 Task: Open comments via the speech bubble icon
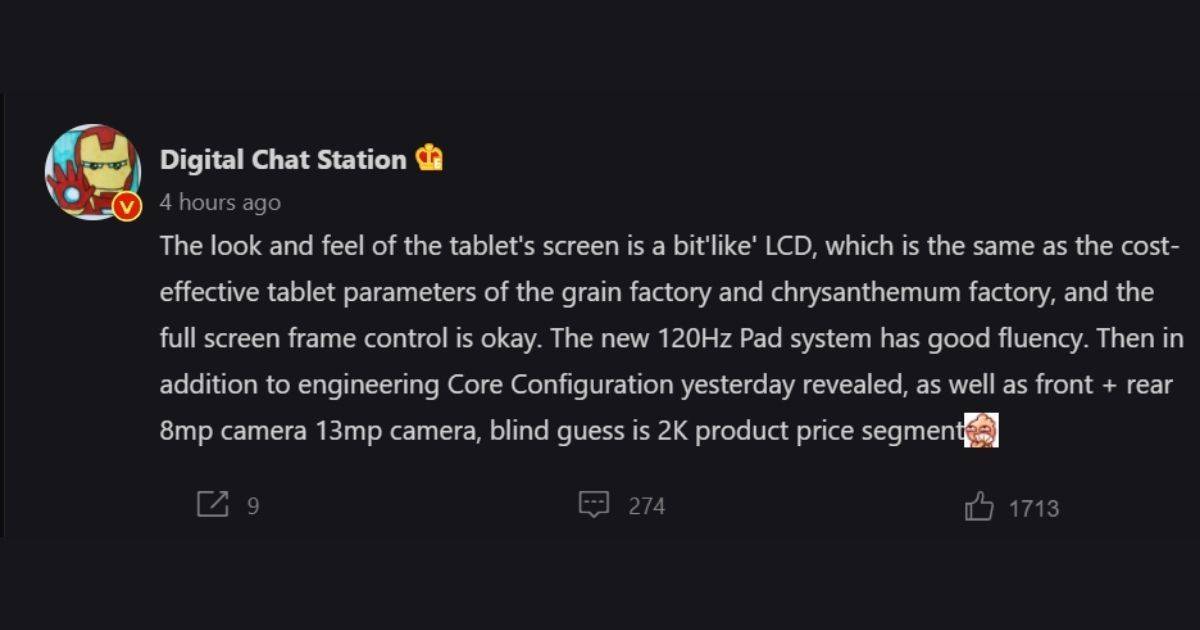pyautogui.click(x=594, y=505)
